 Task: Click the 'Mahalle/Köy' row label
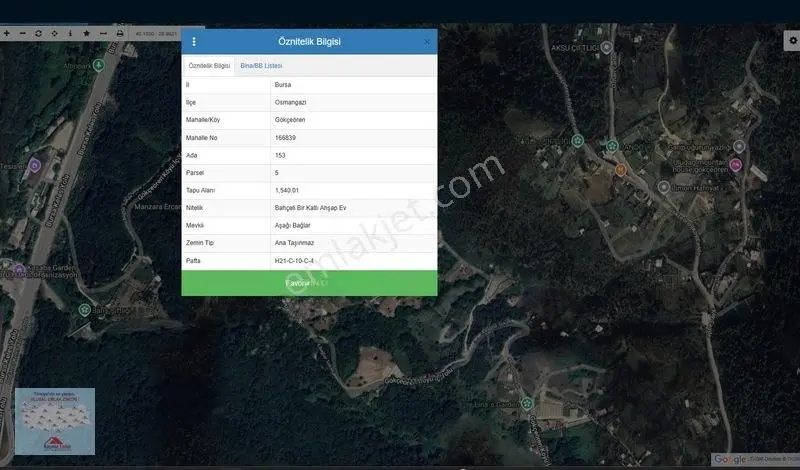tap(203, 120)
